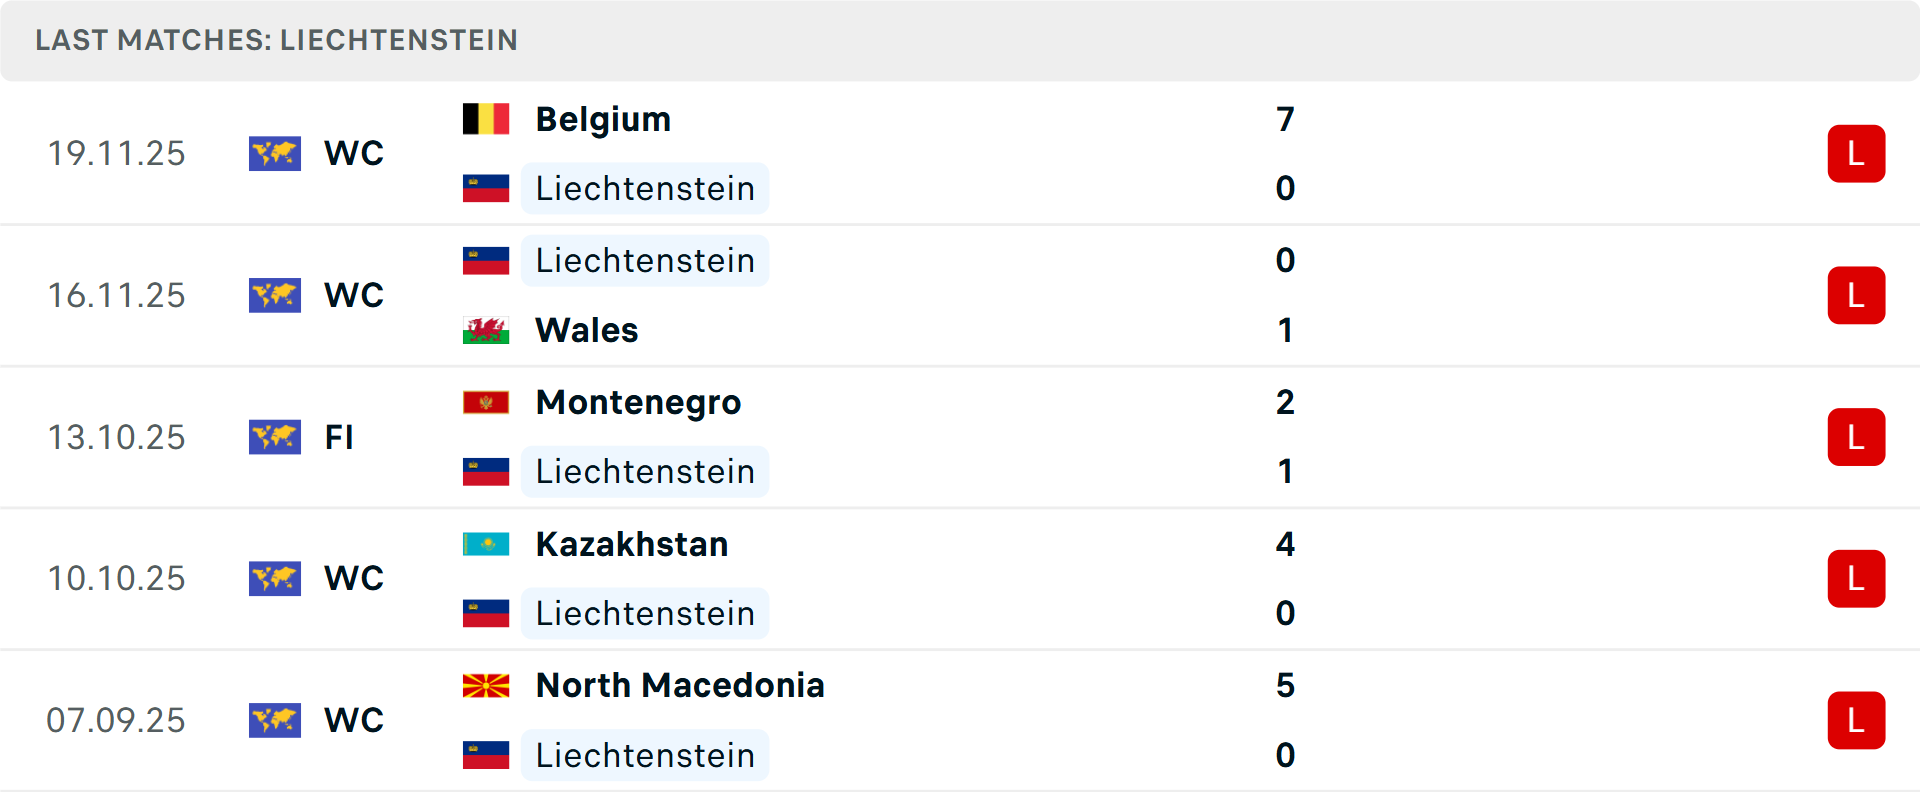This screenshot has height=792, width=1920.
Task: Click the Montenegro flag icon
Action: tap(486, 401)
